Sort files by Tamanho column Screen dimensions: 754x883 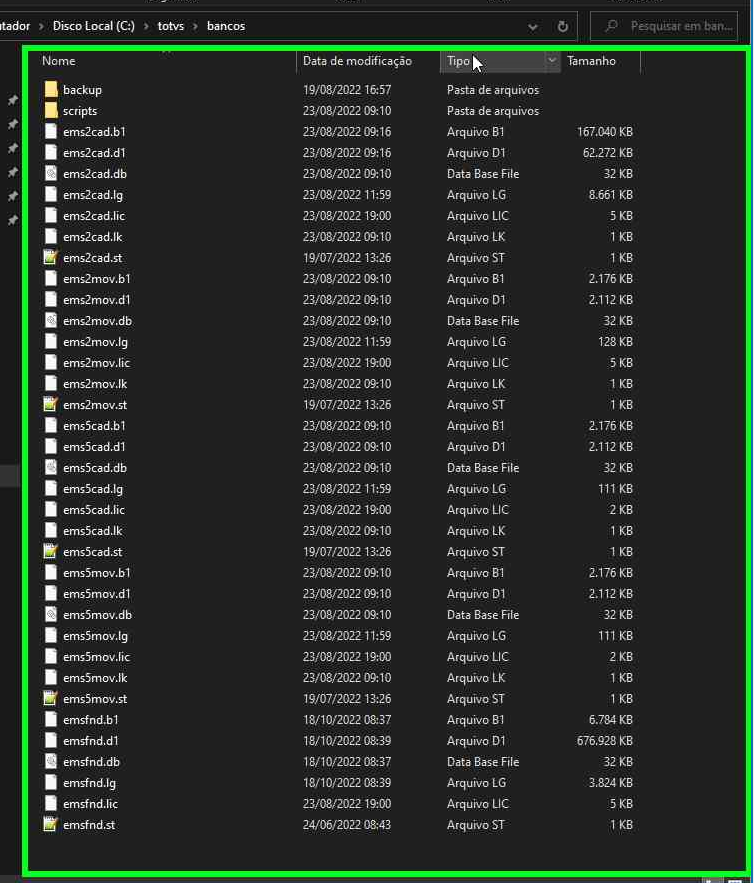coord(591,61)
